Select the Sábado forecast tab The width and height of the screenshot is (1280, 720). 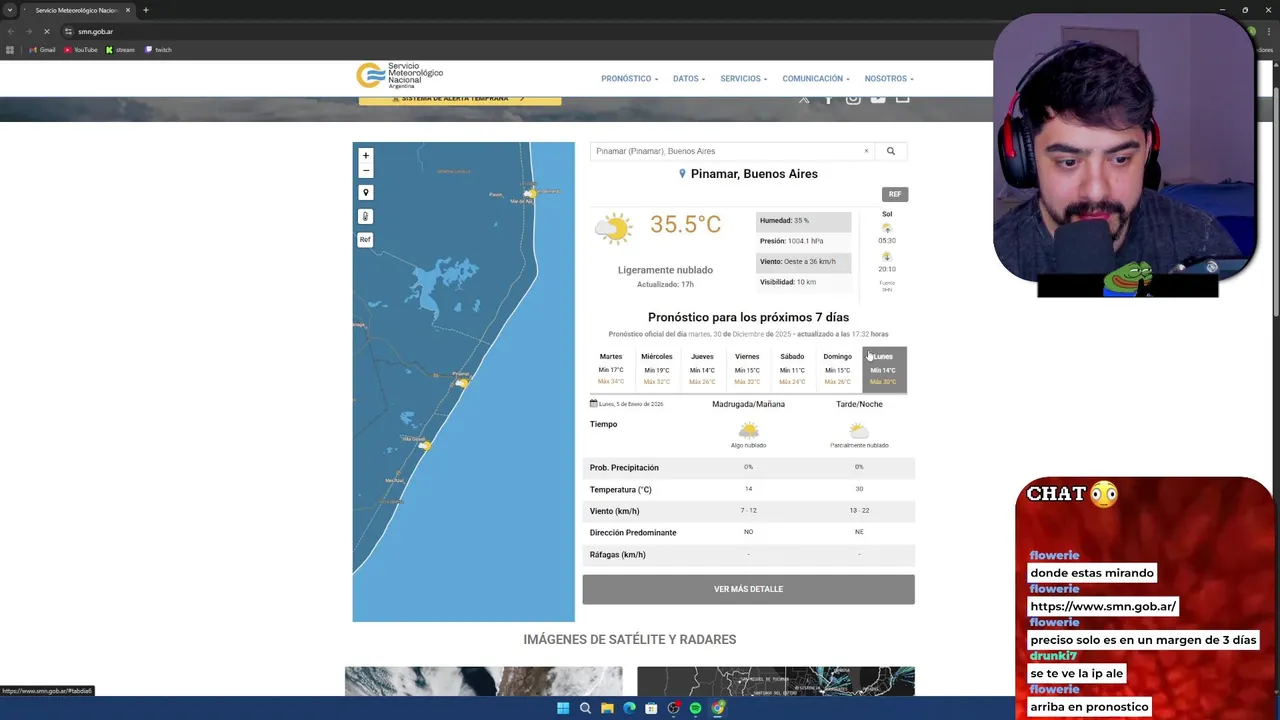792,369
